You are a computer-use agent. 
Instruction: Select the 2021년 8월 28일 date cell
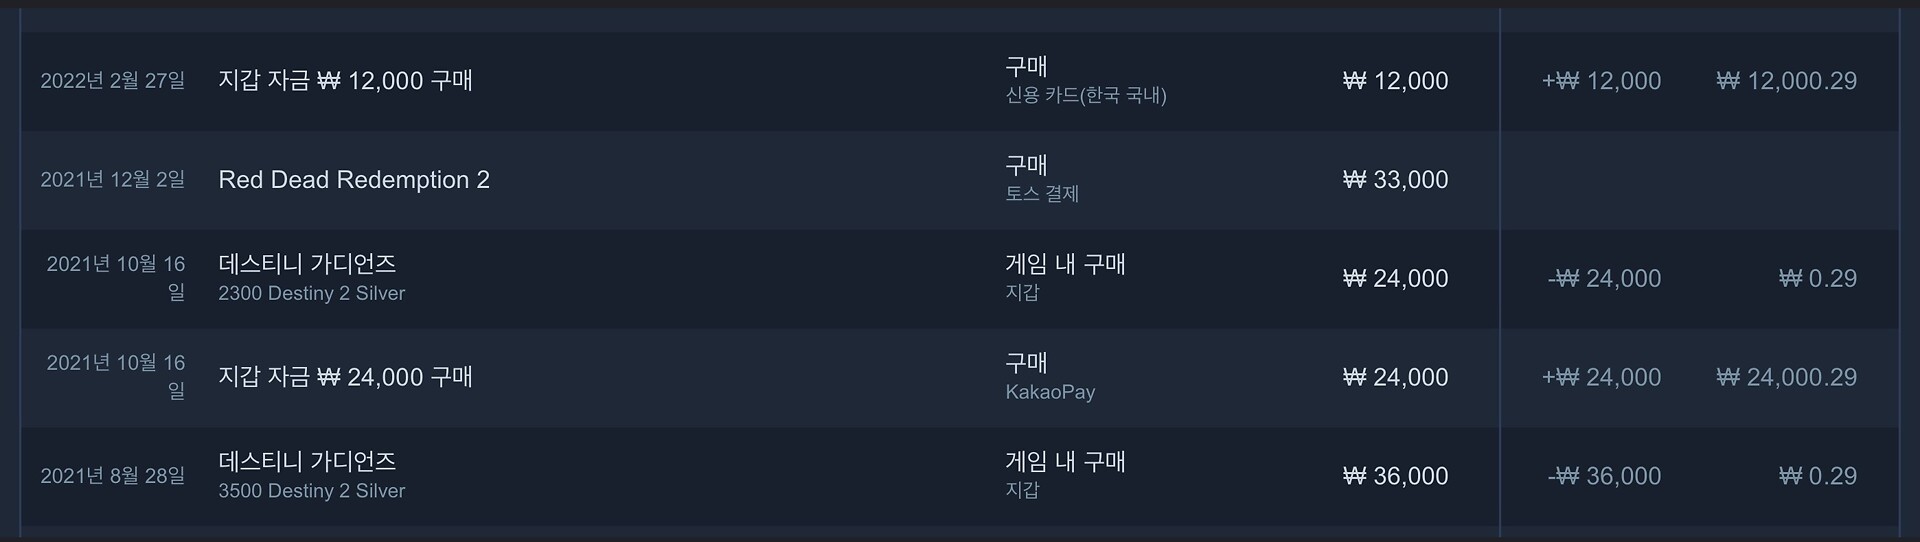[112, 476]
